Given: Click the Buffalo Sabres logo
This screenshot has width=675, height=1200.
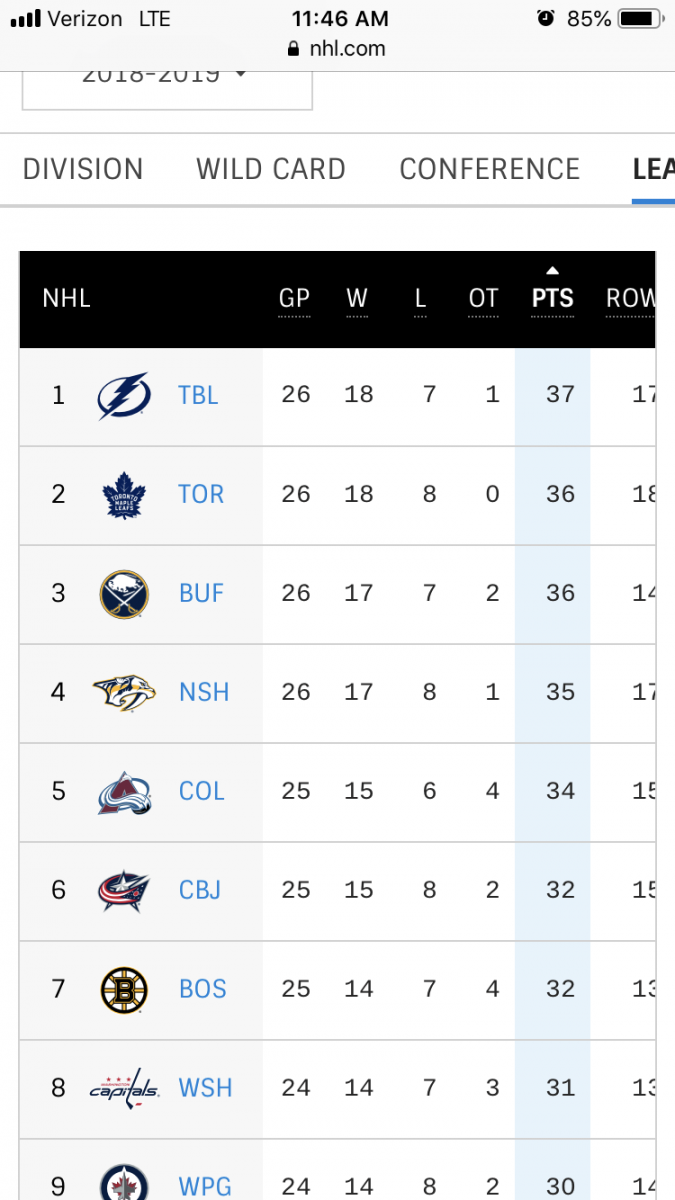Looking at the screenshot, I should click(124, 593).
